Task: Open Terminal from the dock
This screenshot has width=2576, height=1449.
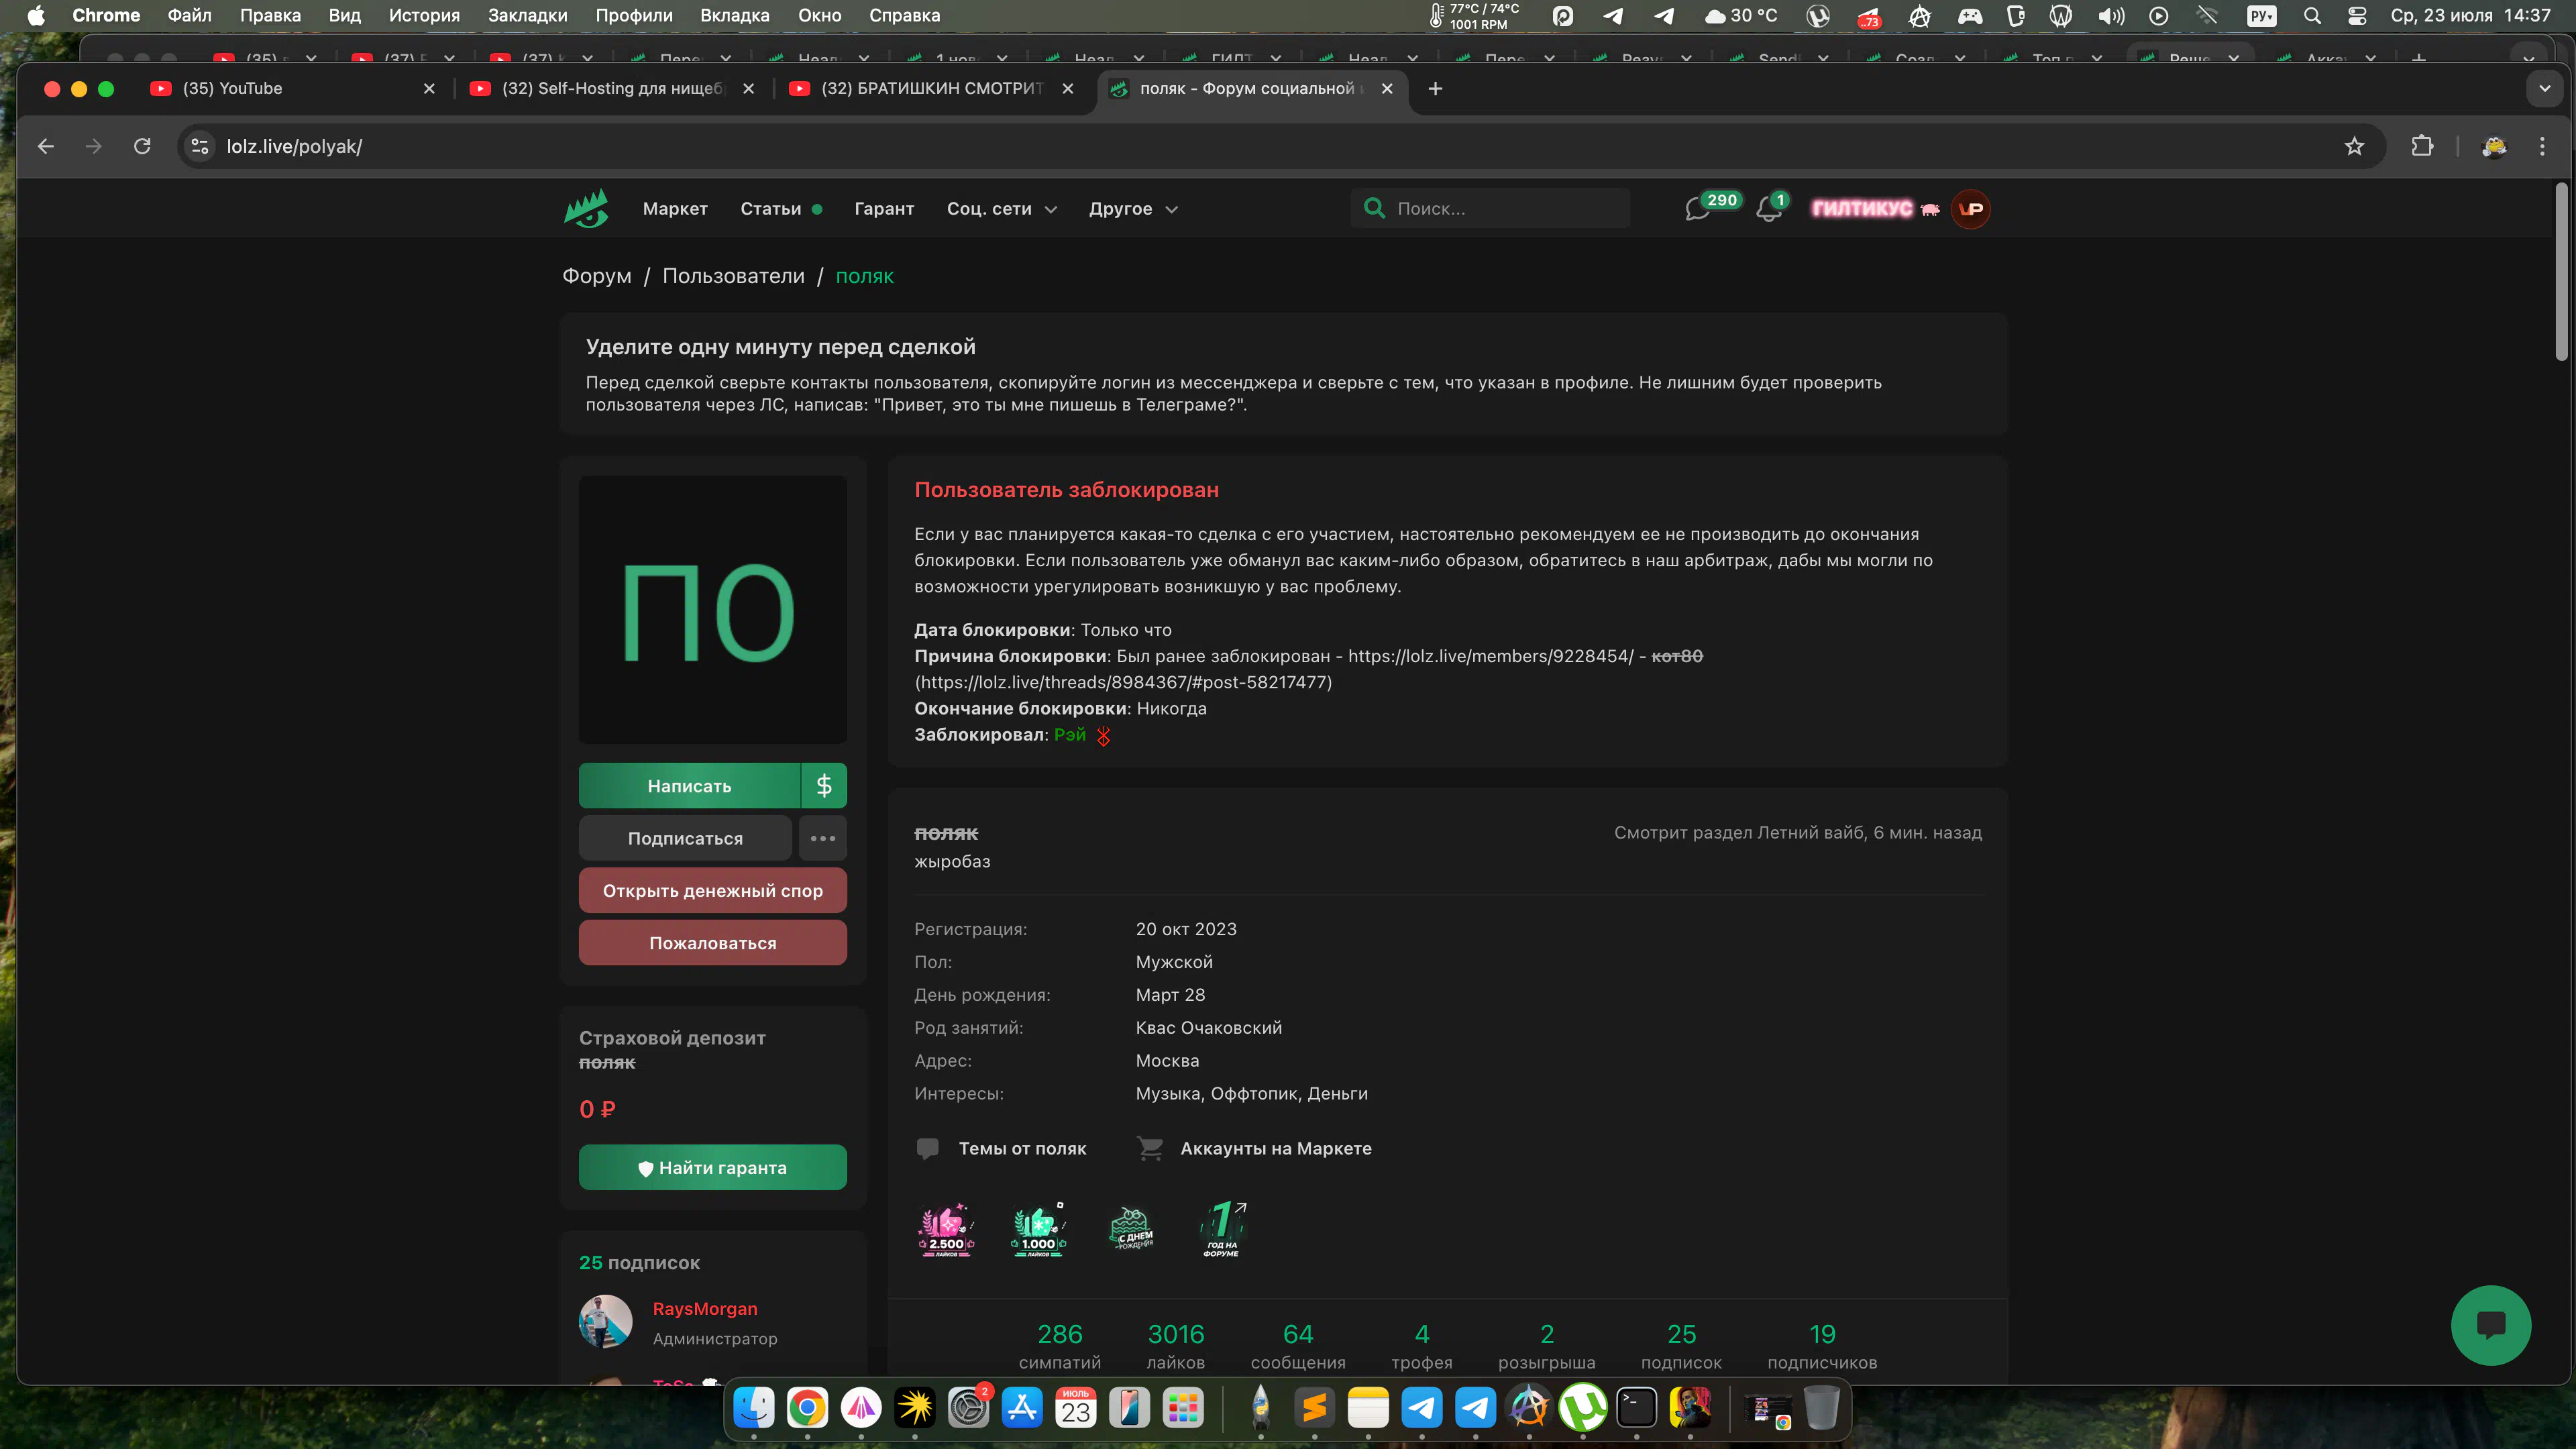Action: [1637, 1408]
